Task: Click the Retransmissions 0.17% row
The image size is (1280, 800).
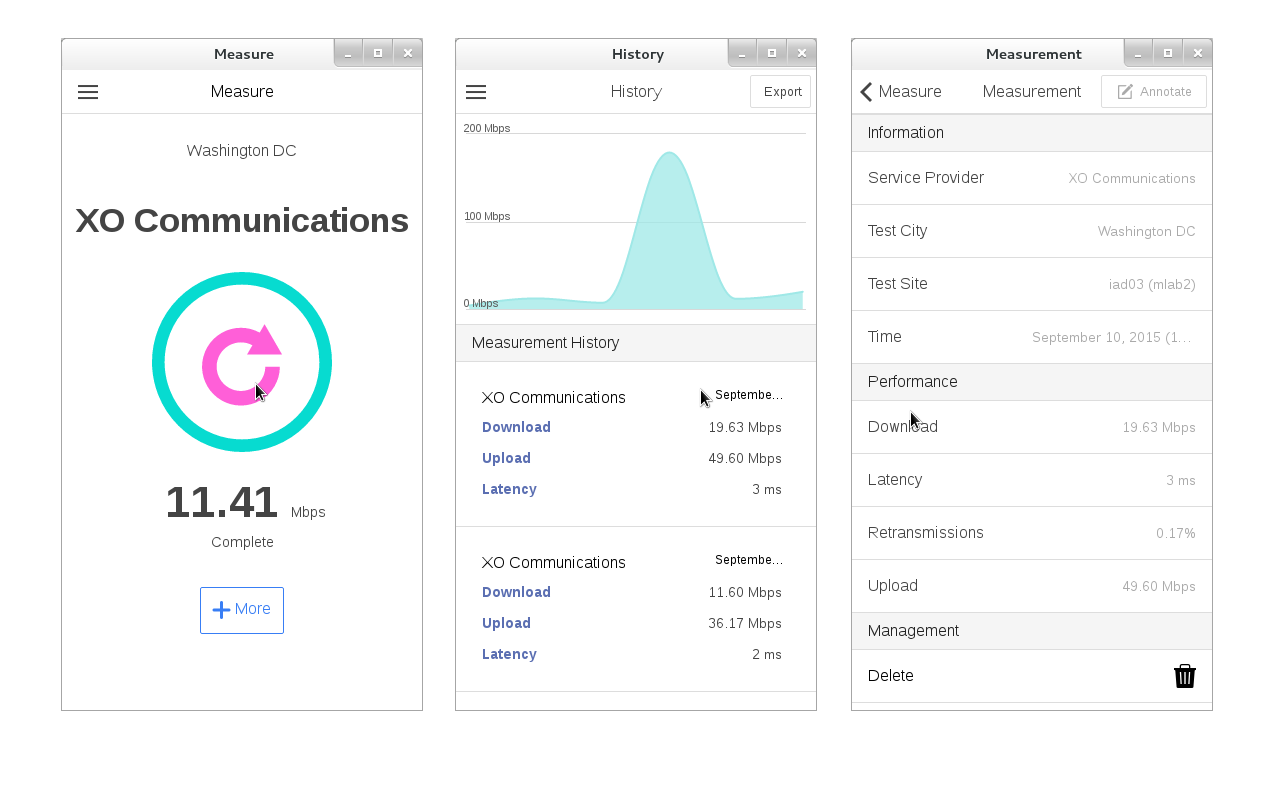Action: [1032, 533]
